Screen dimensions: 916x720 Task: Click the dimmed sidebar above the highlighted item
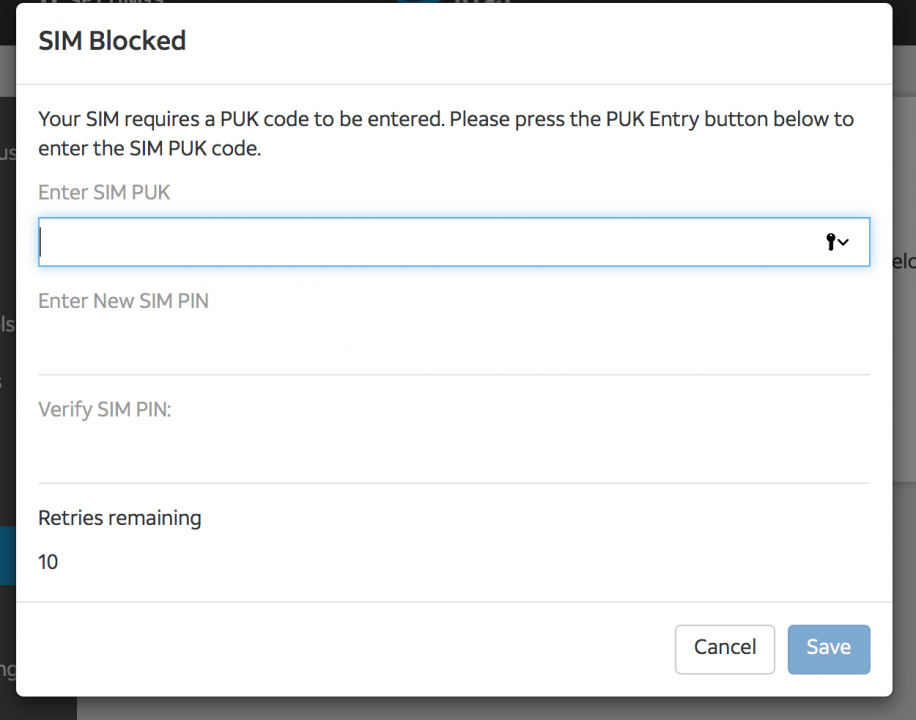pos(7,450)
